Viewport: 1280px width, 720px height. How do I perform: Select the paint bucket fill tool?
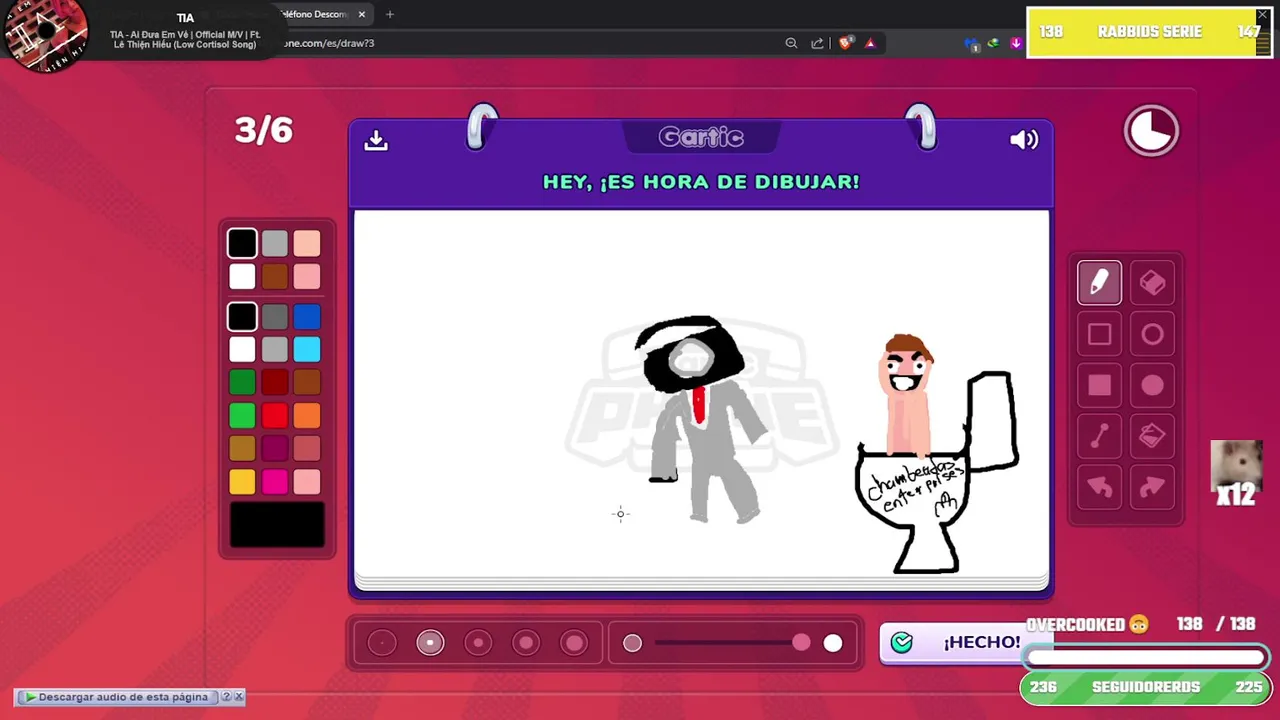pyautogui.click(x=1152, y=436)
